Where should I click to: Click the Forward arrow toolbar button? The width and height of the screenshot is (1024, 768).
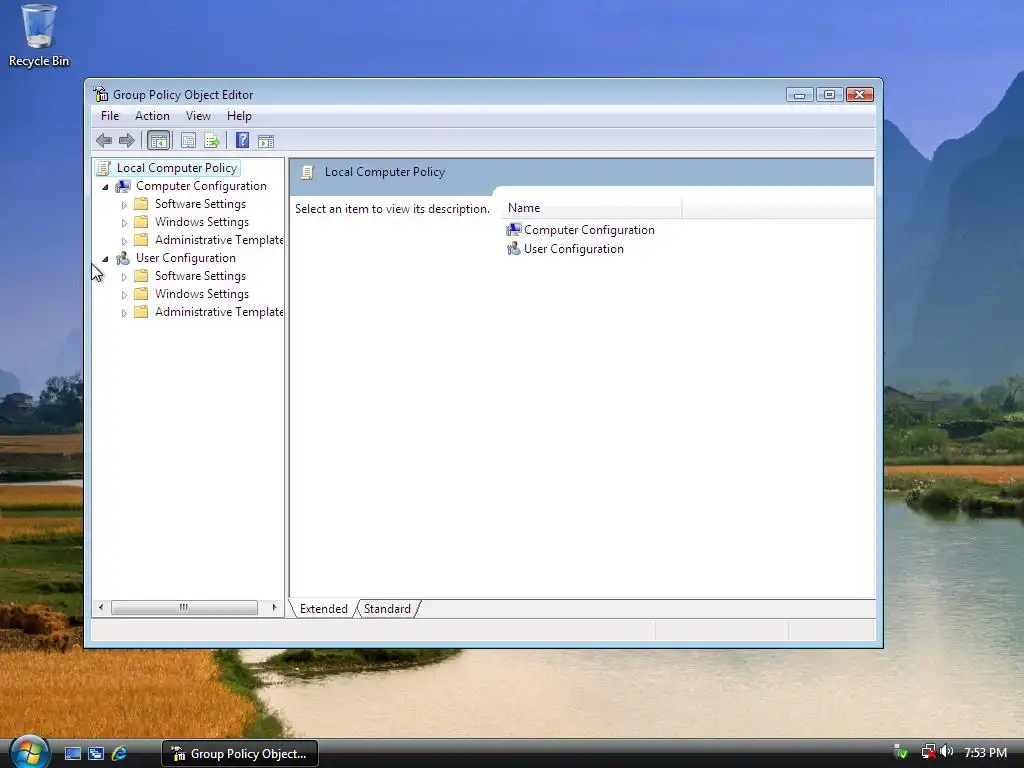click(127, 140)
